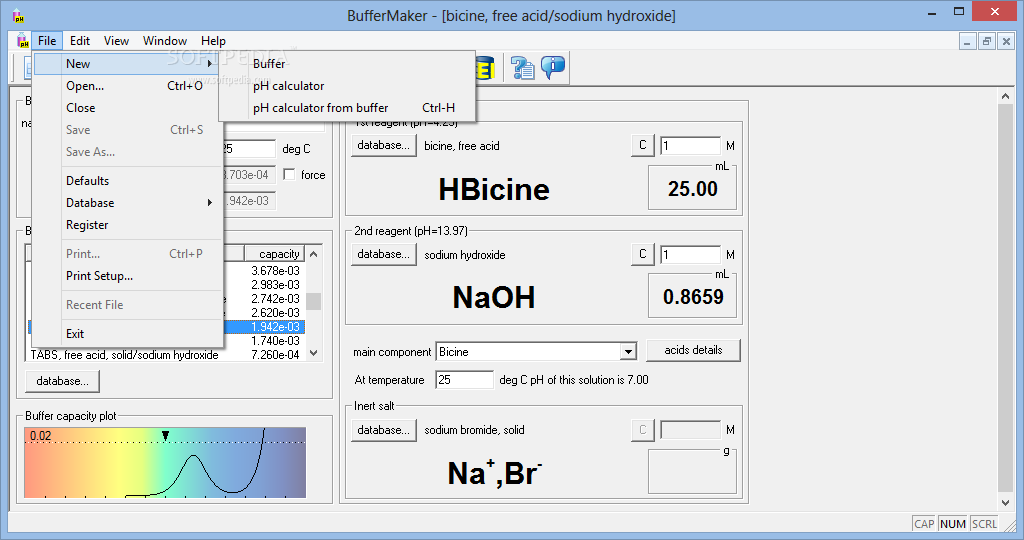Click the C button for sodium hydroxide
This screenshot has width=1024, height=540.
pyautogui.click(x=643, y=254)
